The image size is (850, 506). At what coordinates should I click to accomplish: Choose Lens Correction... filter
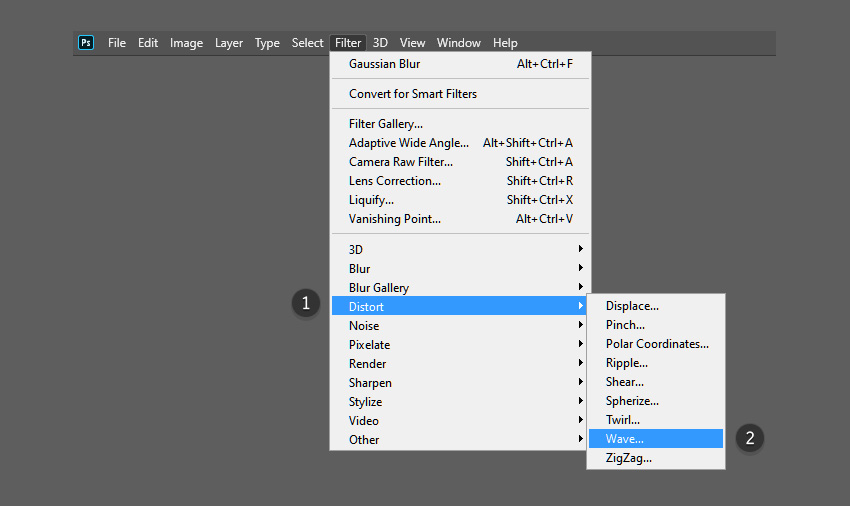(x=461, y=181)
